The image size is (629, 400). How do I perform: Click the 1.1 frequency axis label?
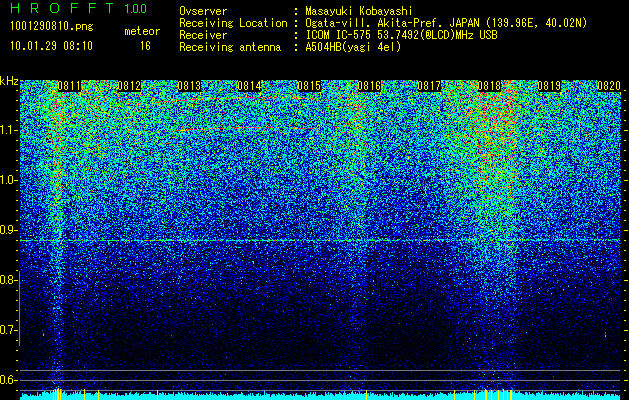tap(7, 130)
